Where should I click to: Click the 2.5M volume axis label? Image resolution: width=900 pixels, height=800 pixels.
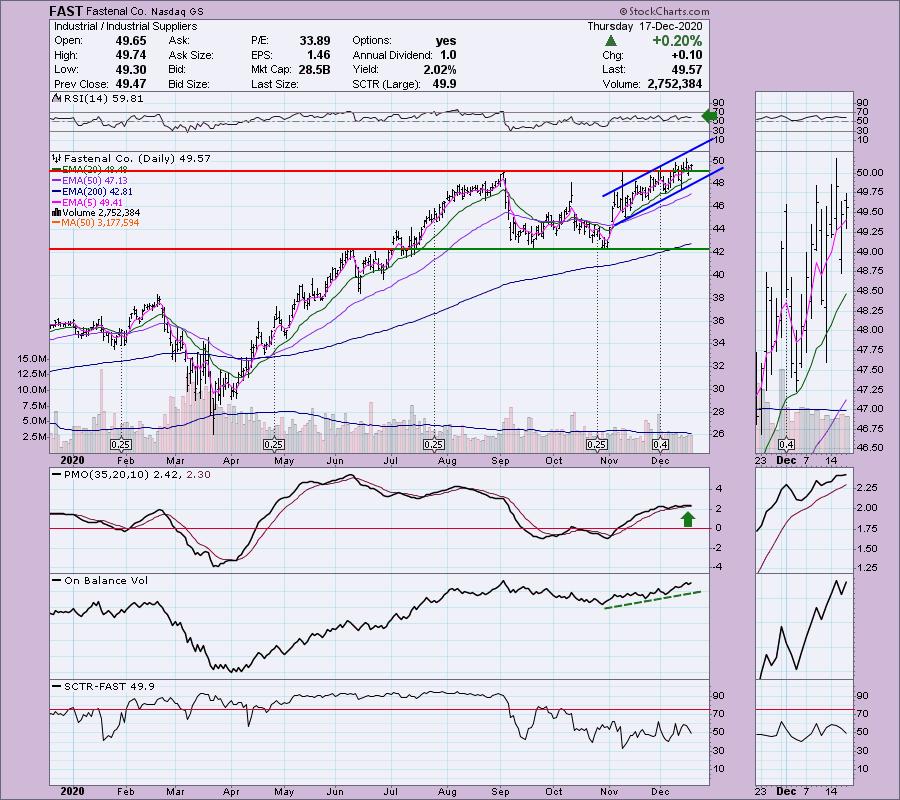(x=36, y=437)
